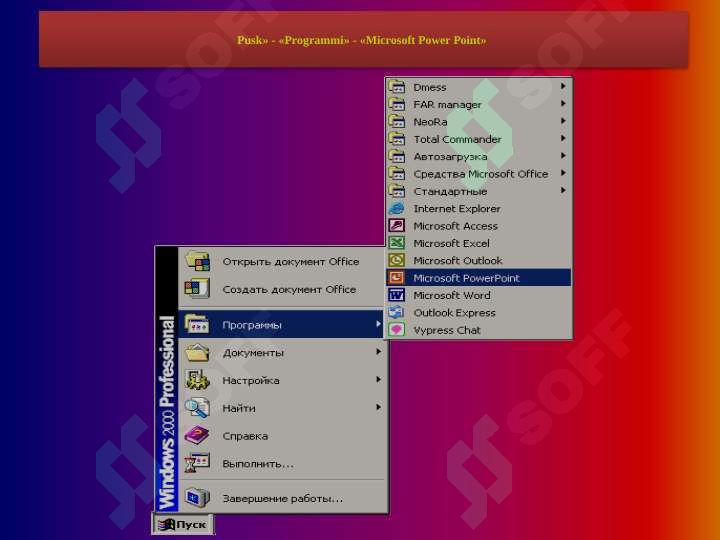Expand the FAR manager submenu arrow
The height and width of the screenshot is (540, 720).
pyautogui.click(x=563, y=103)
